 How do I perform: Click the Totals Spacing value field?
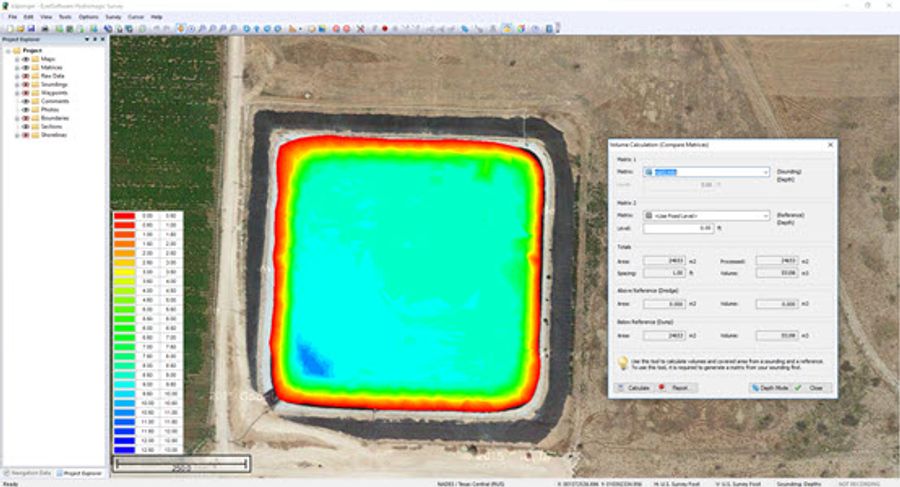[665, 273]
